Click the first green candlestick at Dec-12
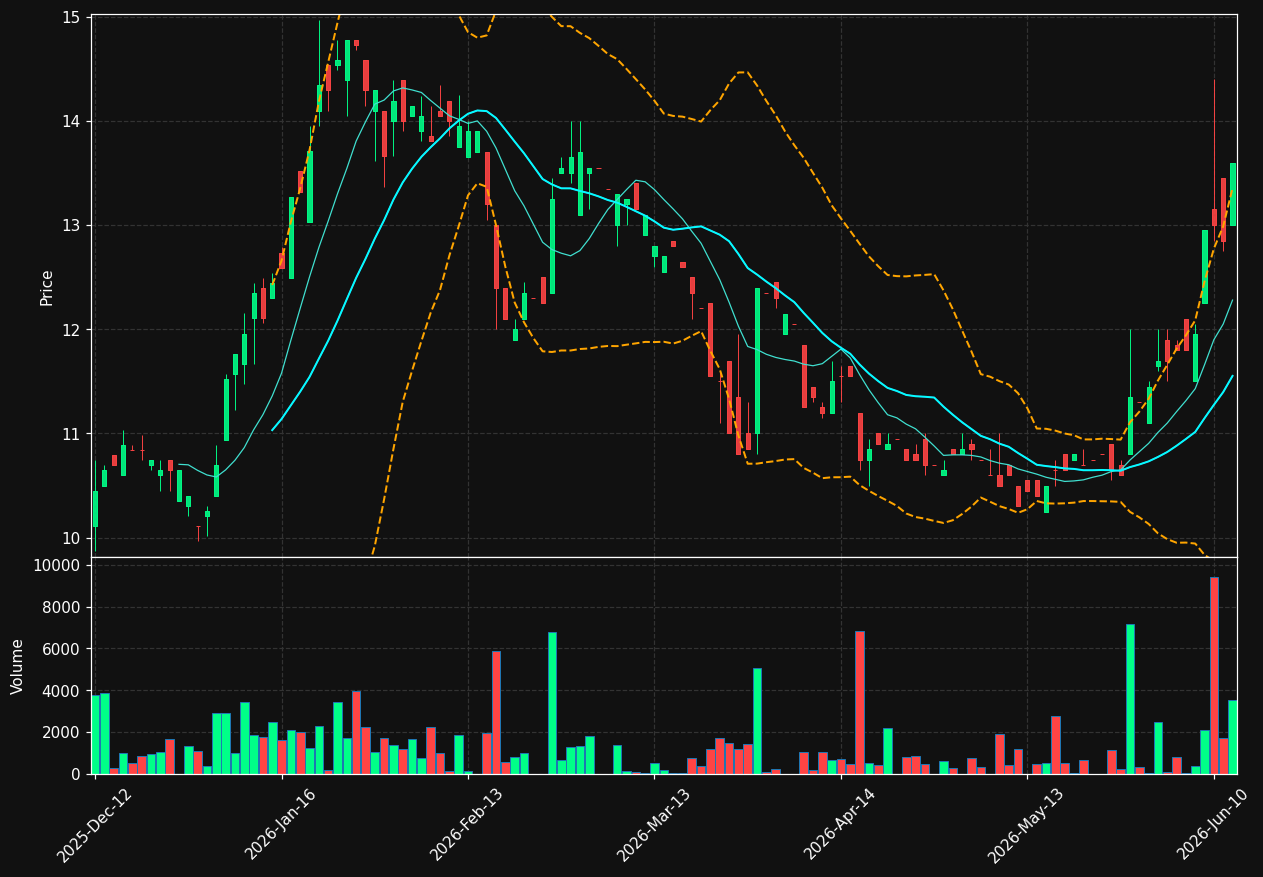This screenshot has height=877, width=1263. pyautogui.click(x=95, y=508)
